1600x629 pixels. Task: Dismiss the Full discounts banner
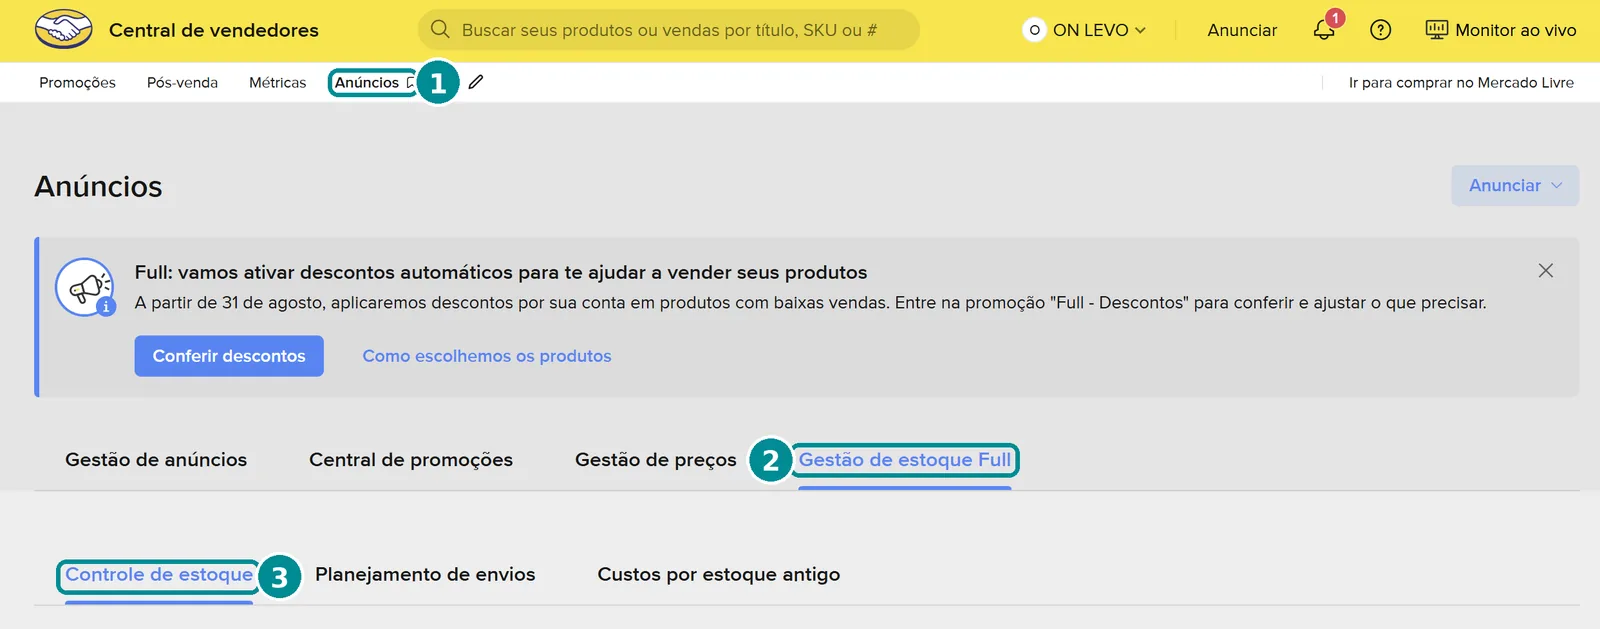(1545, 271)
